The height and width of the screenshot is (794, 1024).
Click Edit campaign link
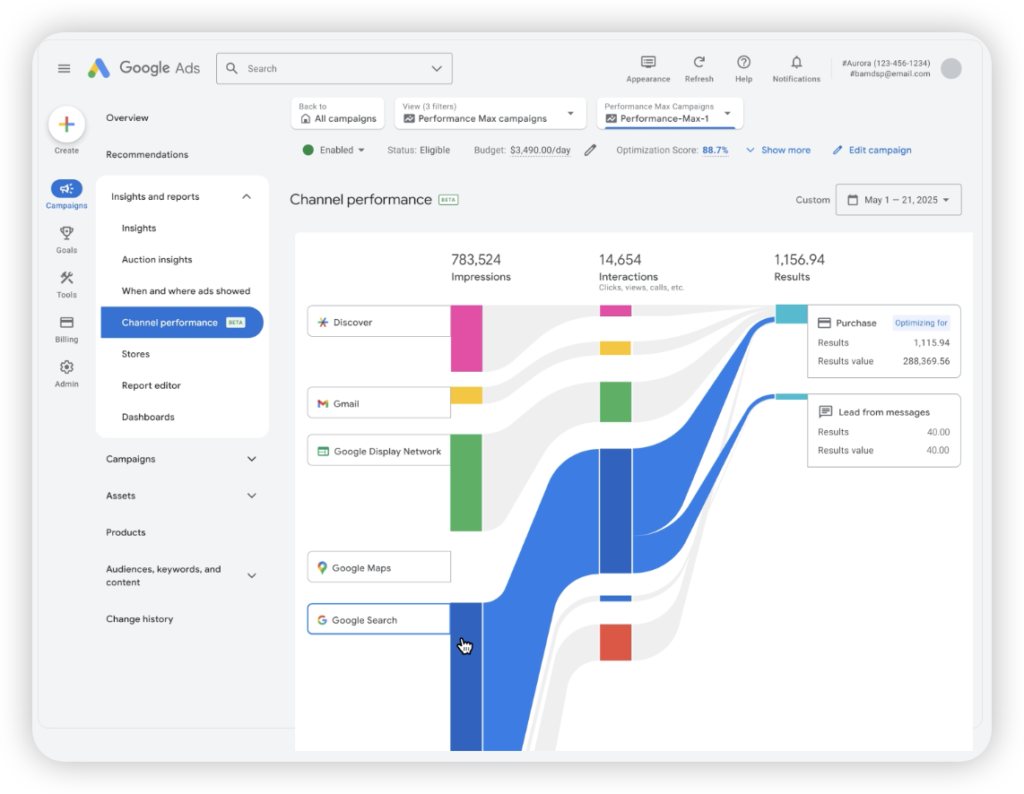tap(872, 150)
